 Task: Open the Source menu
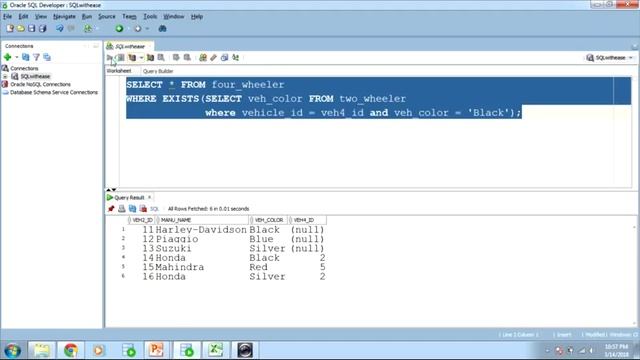[107, 16]
